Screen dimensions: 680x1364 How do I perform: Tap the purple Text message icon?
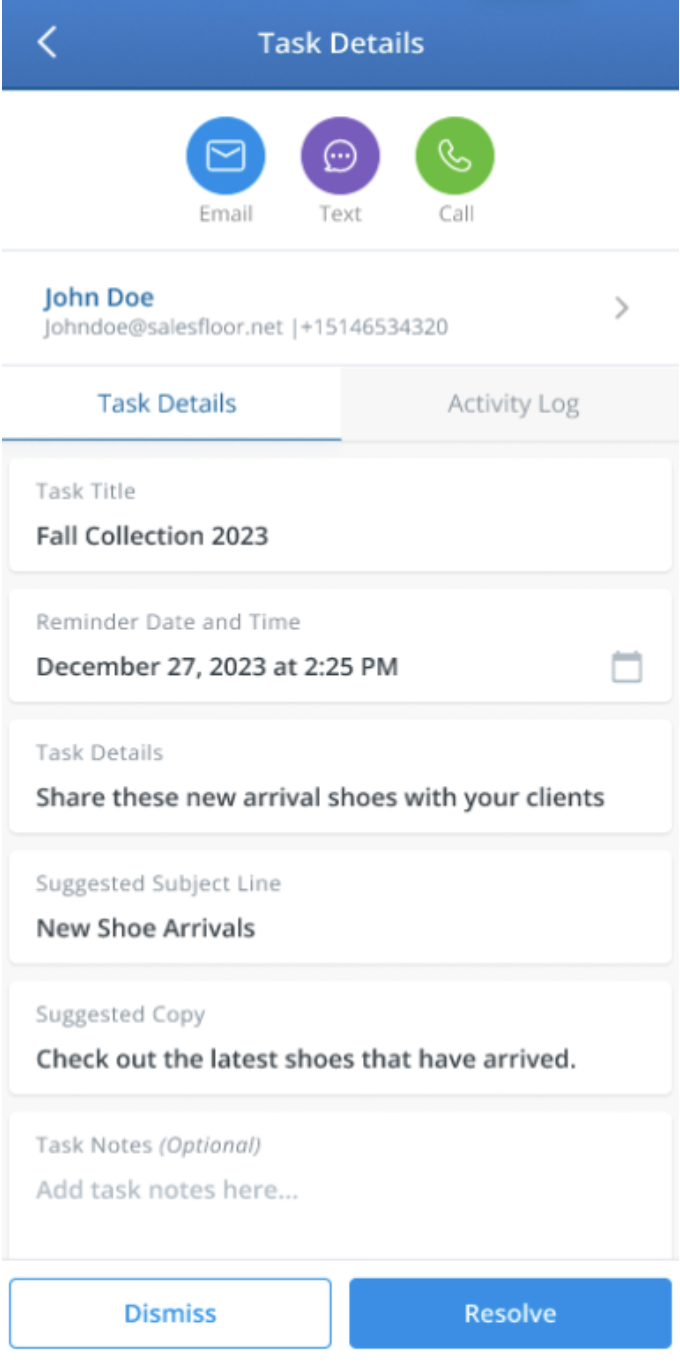[340, 157]
